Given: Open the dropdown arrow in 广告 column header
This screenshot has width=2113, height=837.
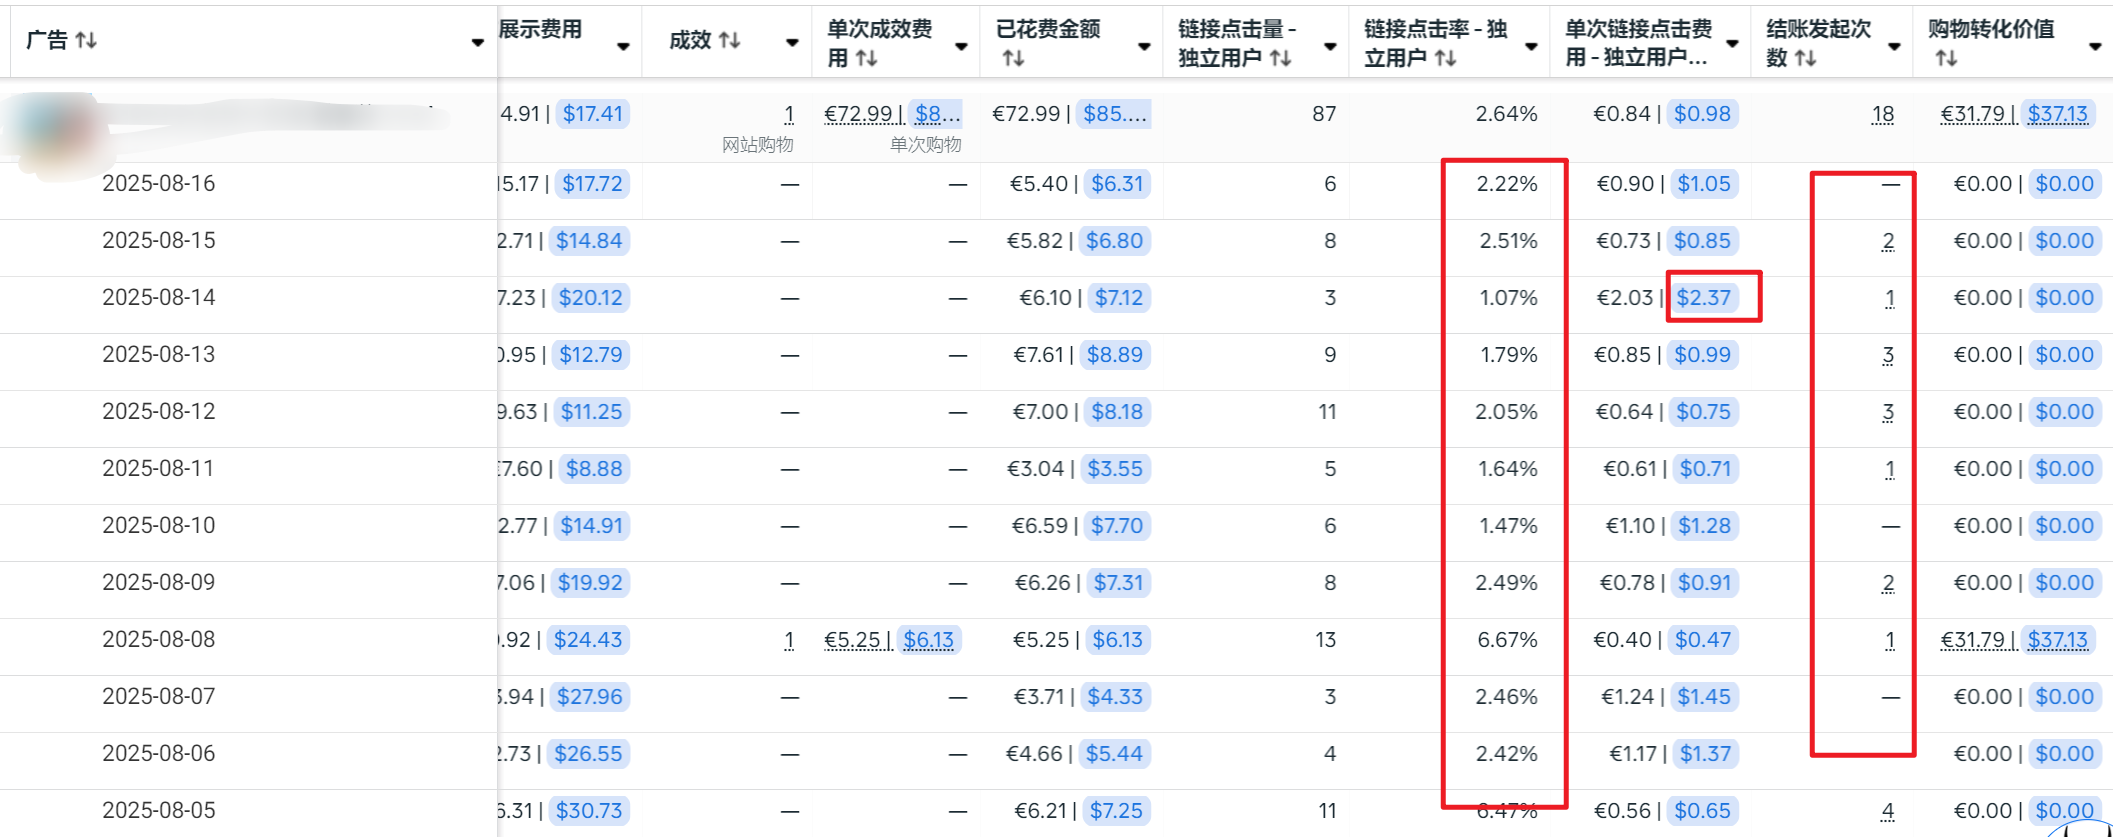Looking at the screenshot, I should (477, 42).
